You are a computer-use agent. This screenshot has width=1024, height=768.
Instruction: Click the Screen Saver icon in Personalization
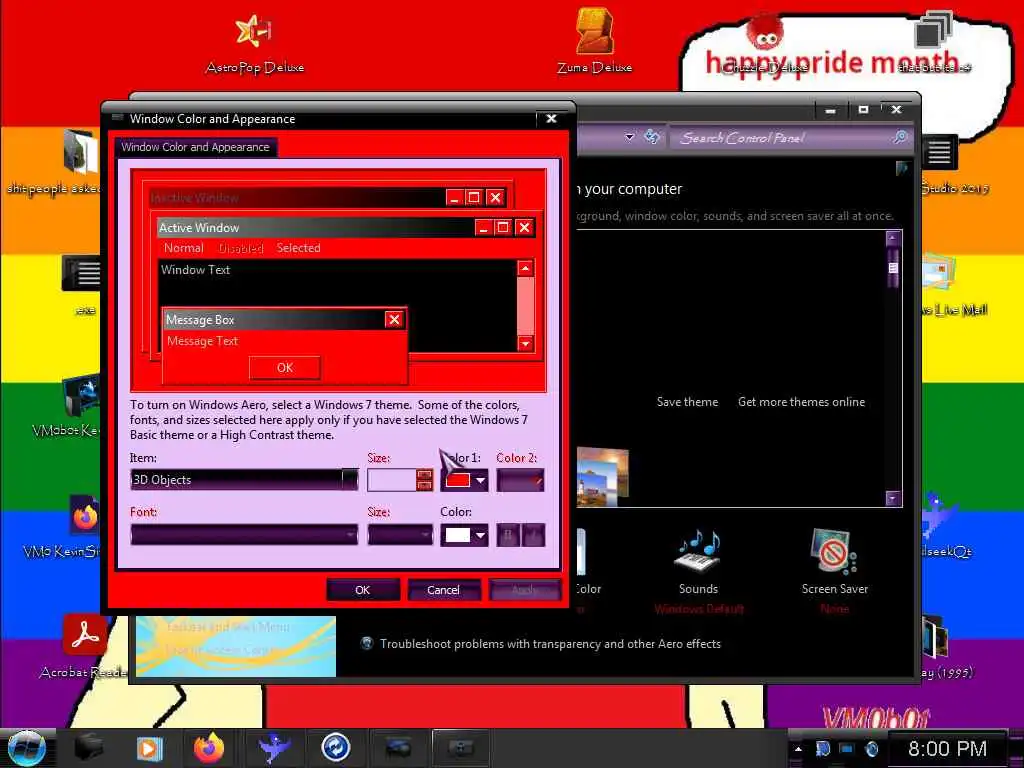pos(834,552)
